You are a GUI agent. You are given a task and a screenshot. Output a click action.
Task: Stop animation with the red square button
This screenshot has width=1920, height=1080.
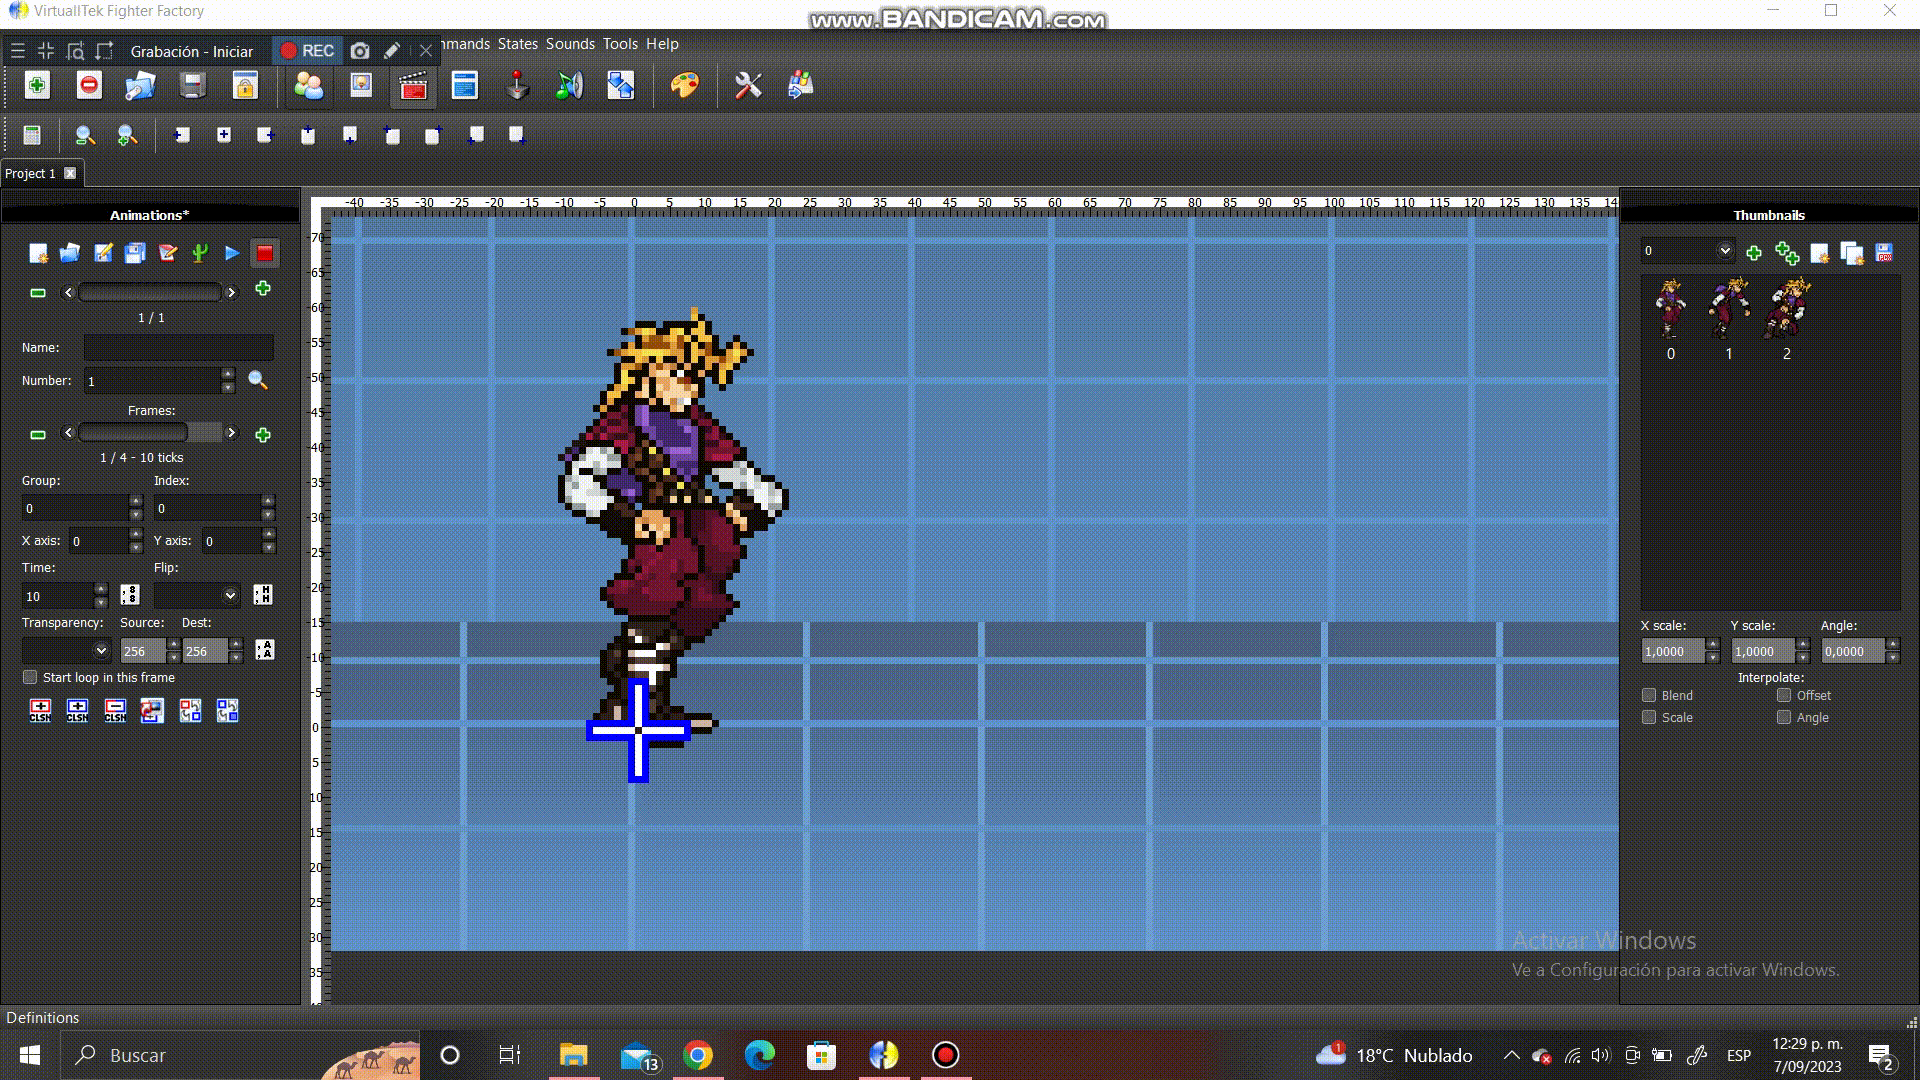pos(265,253)
